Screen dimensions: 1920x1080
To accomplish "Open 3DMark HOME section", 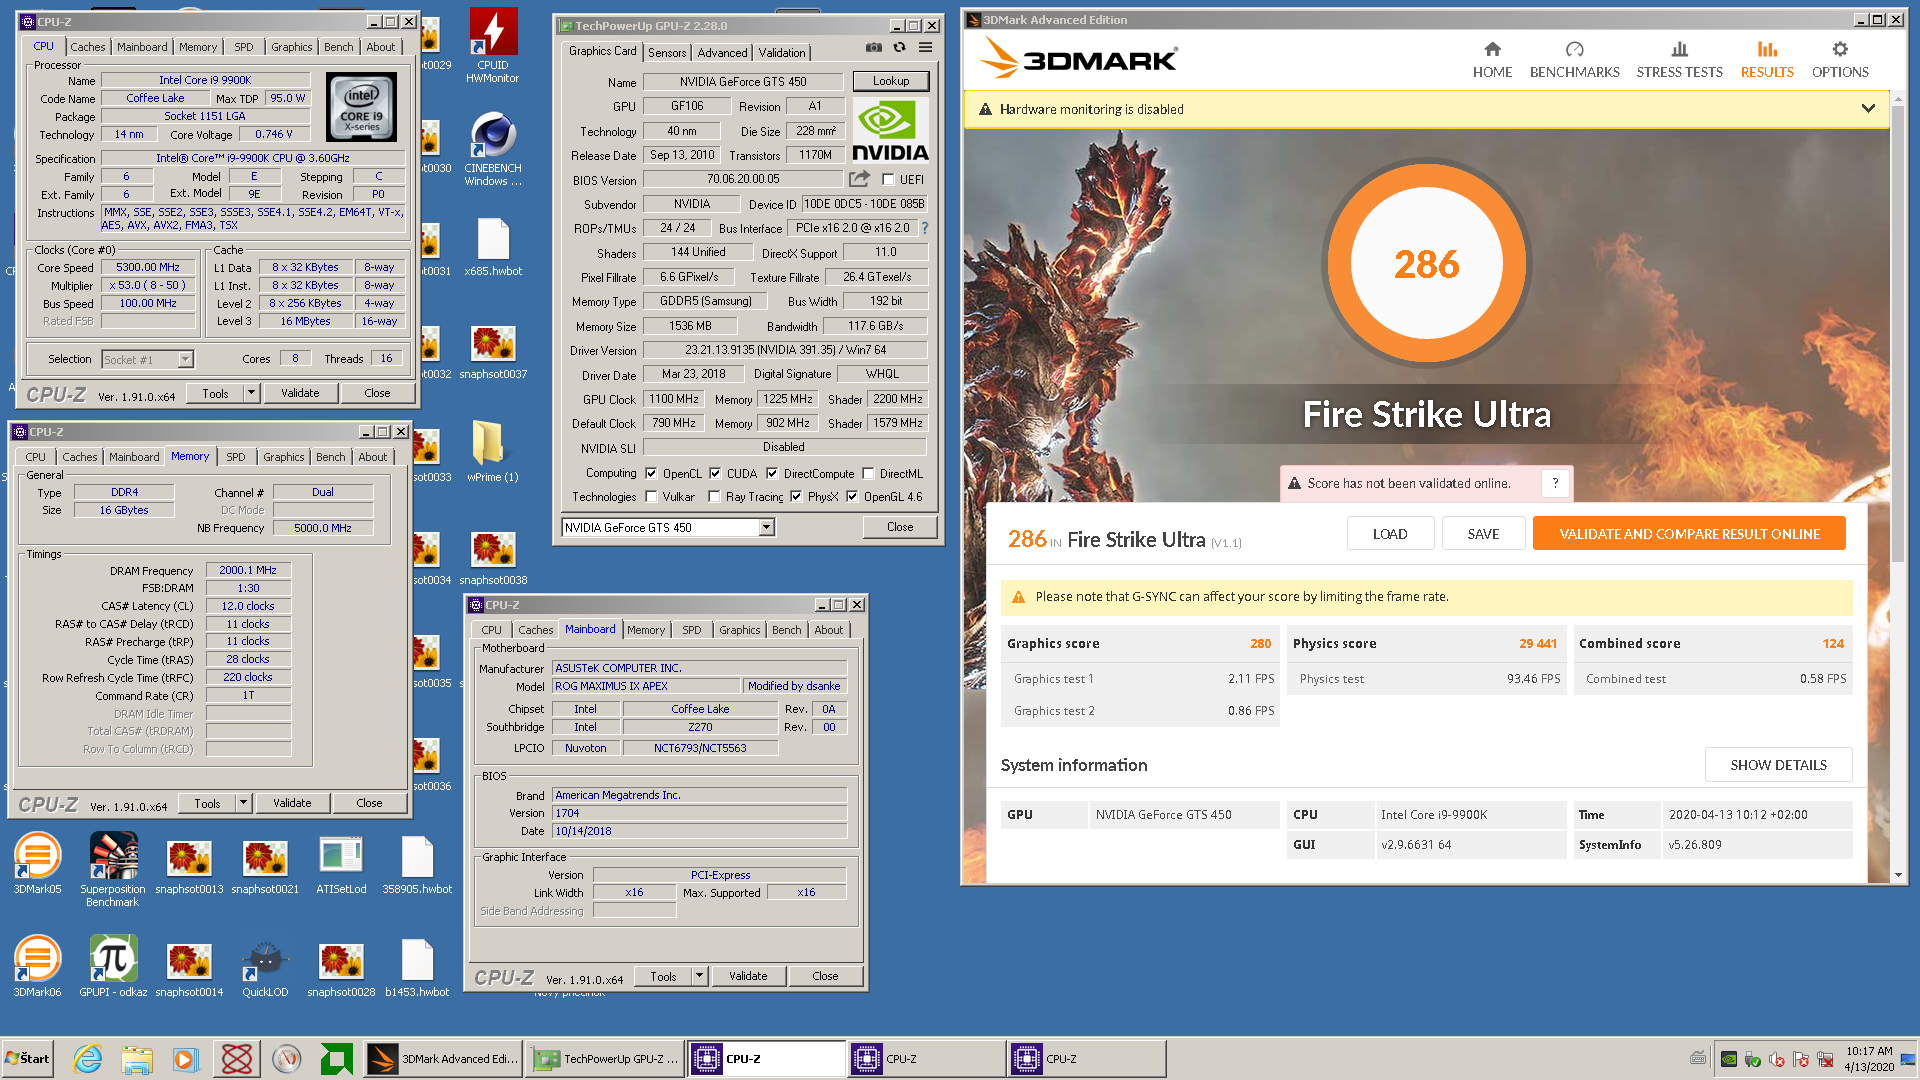I will [1492, 60].
